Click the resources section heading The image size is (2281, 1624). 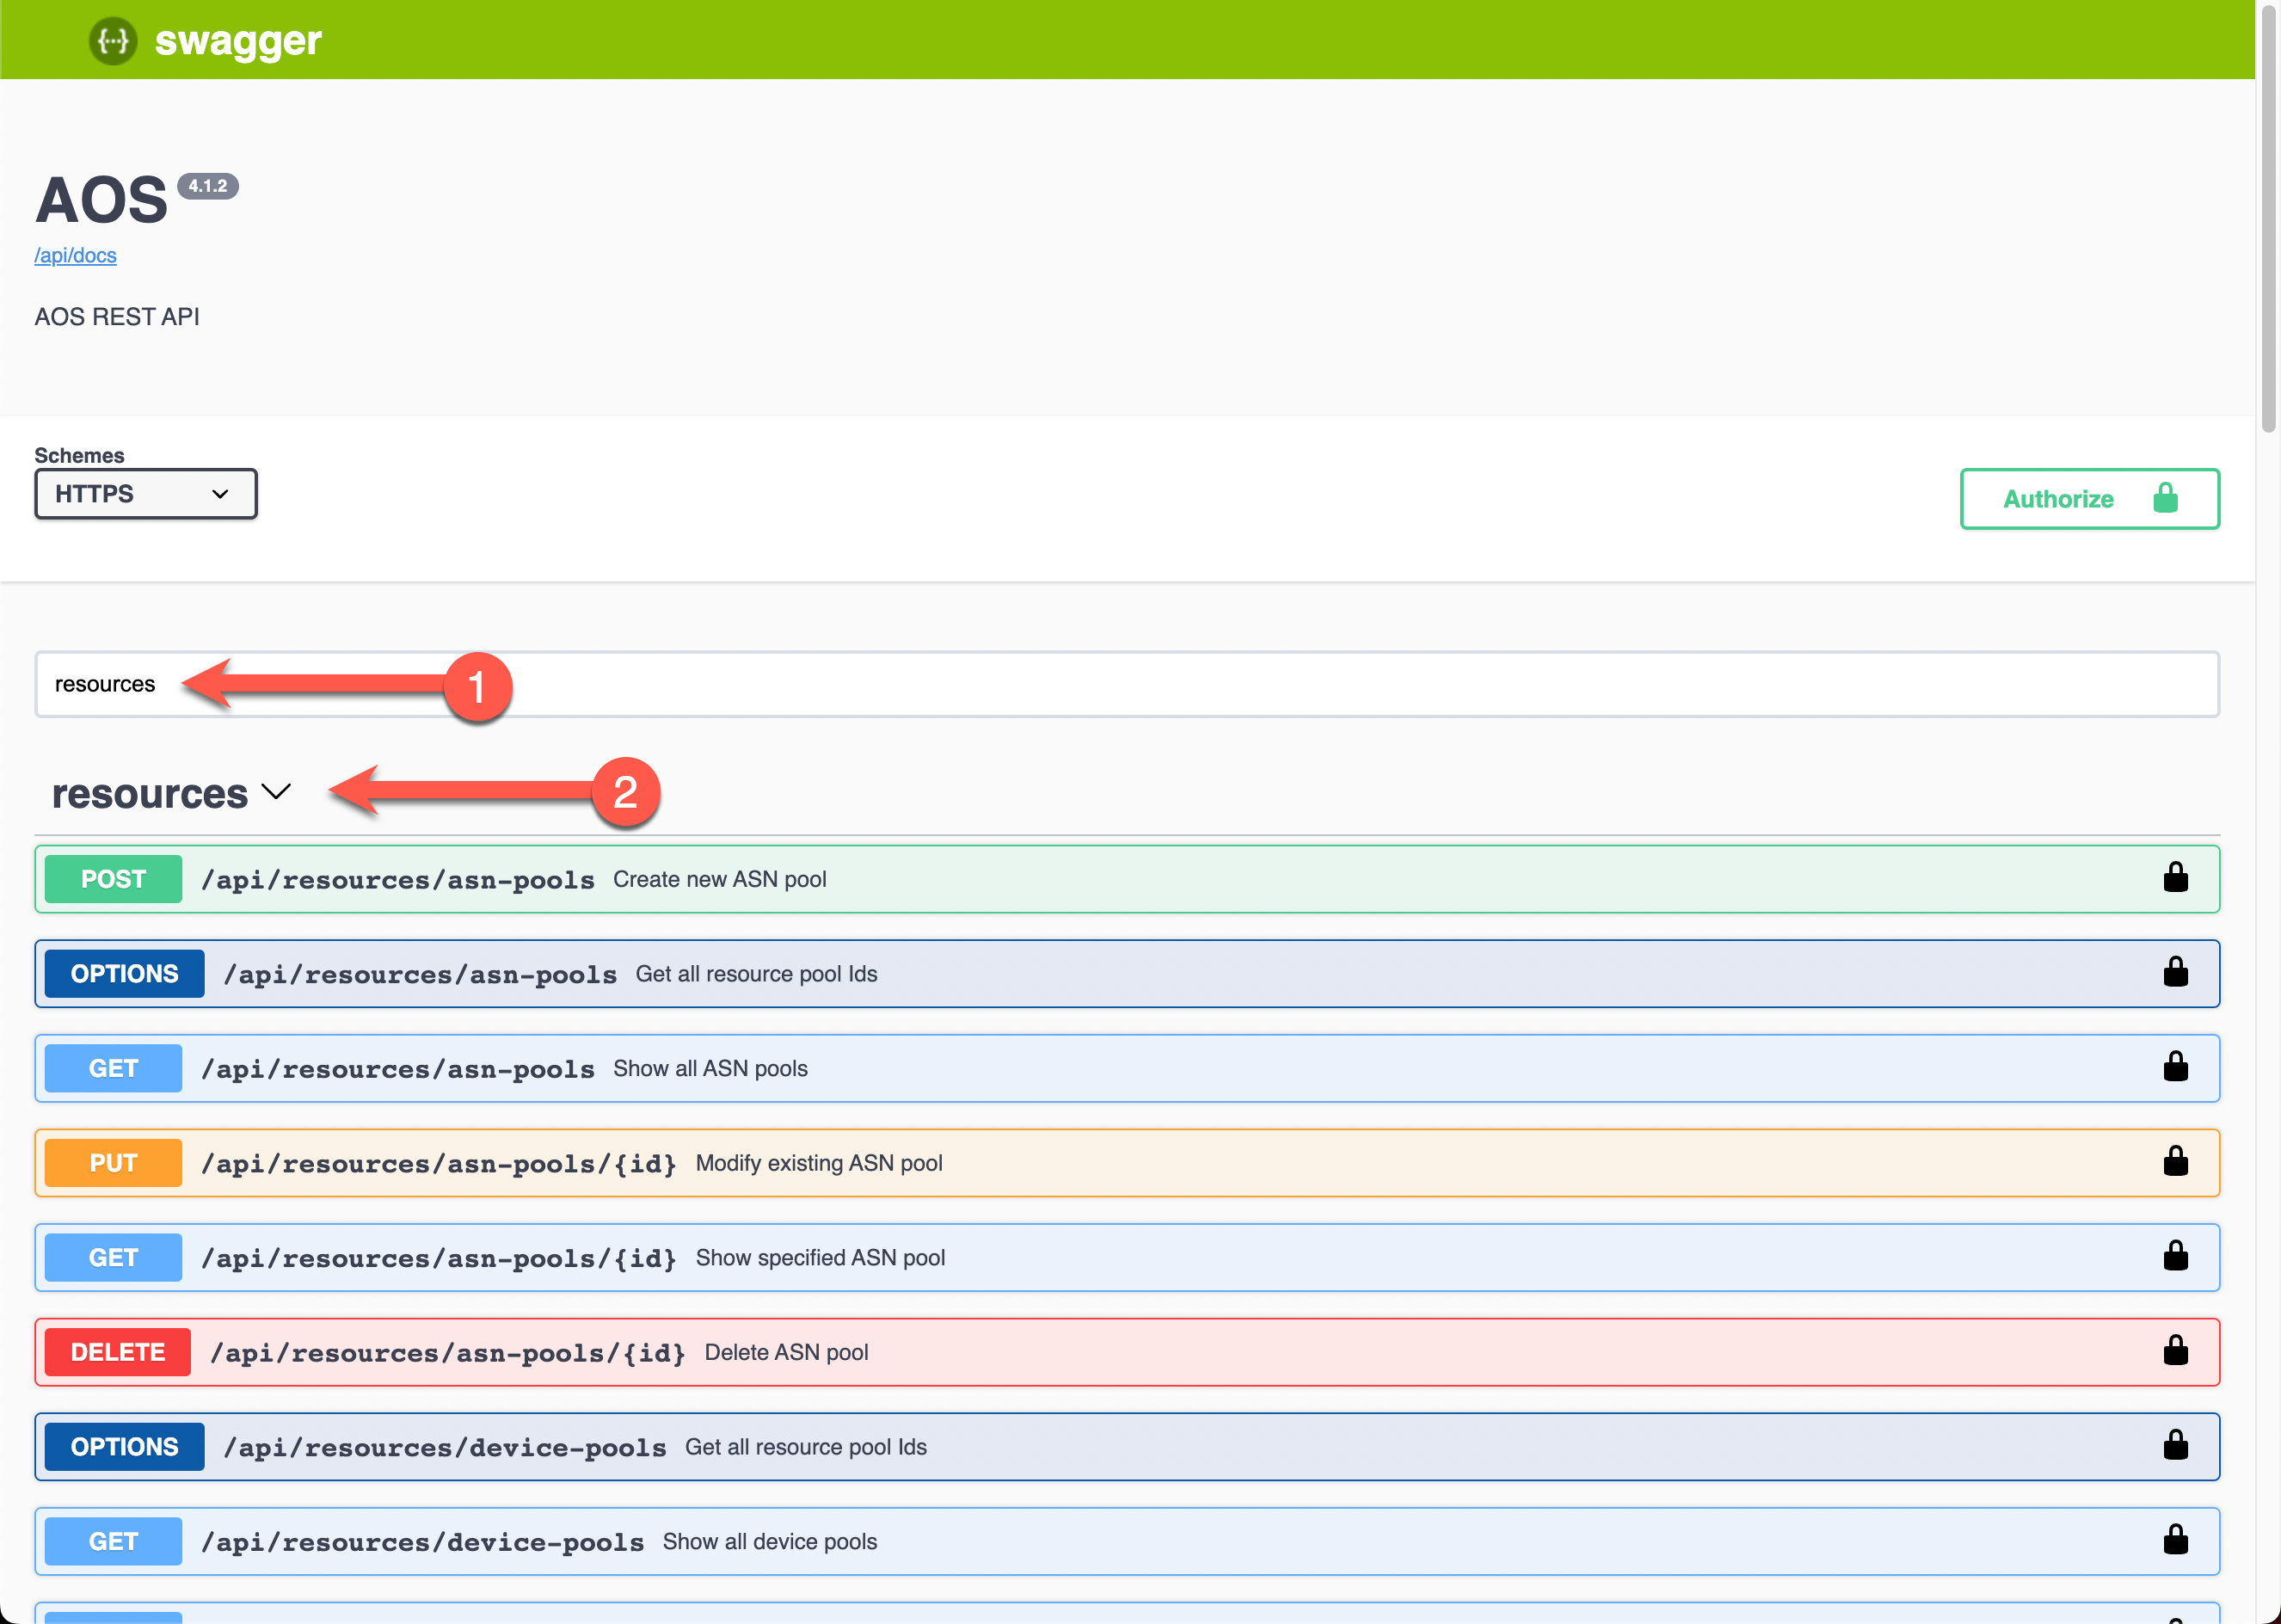click(x=149, y=794)
